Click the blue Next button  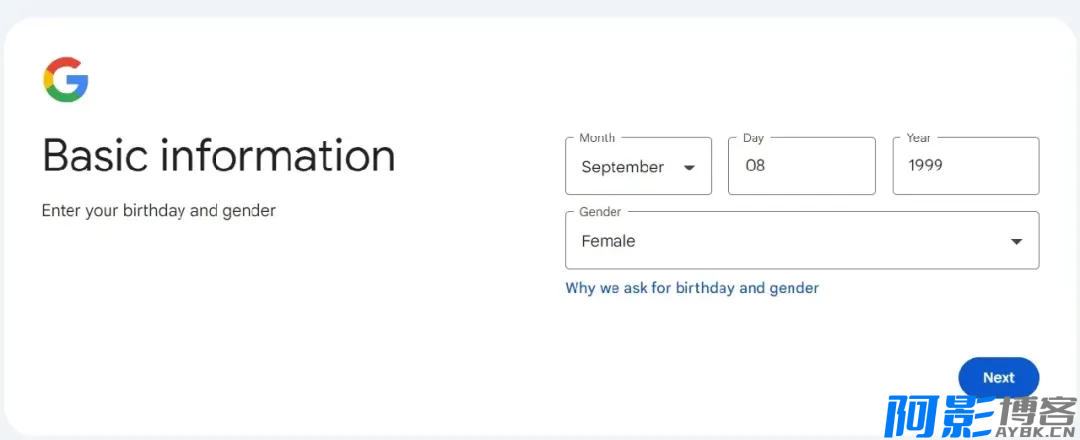pyautogui.click(x=999, y=377)
